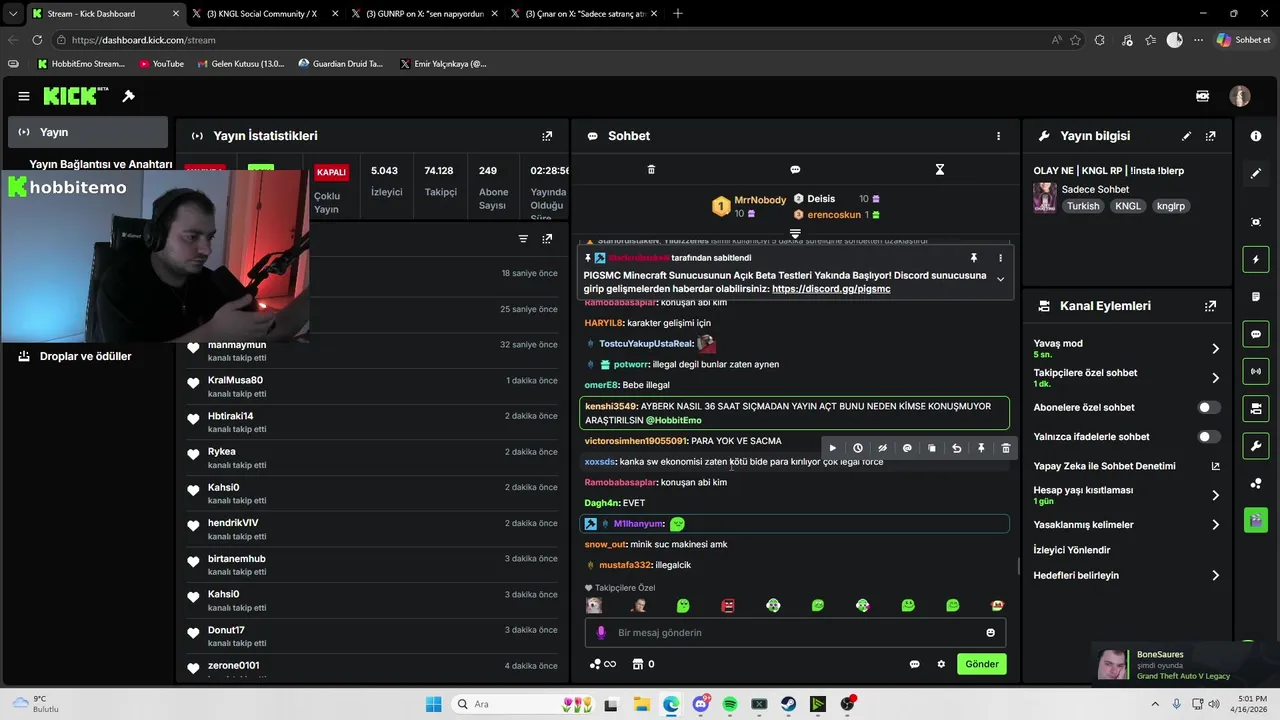Switch to the KNGL Social Community browser tab
The image size is (1280, 720).
pos(265,13)
